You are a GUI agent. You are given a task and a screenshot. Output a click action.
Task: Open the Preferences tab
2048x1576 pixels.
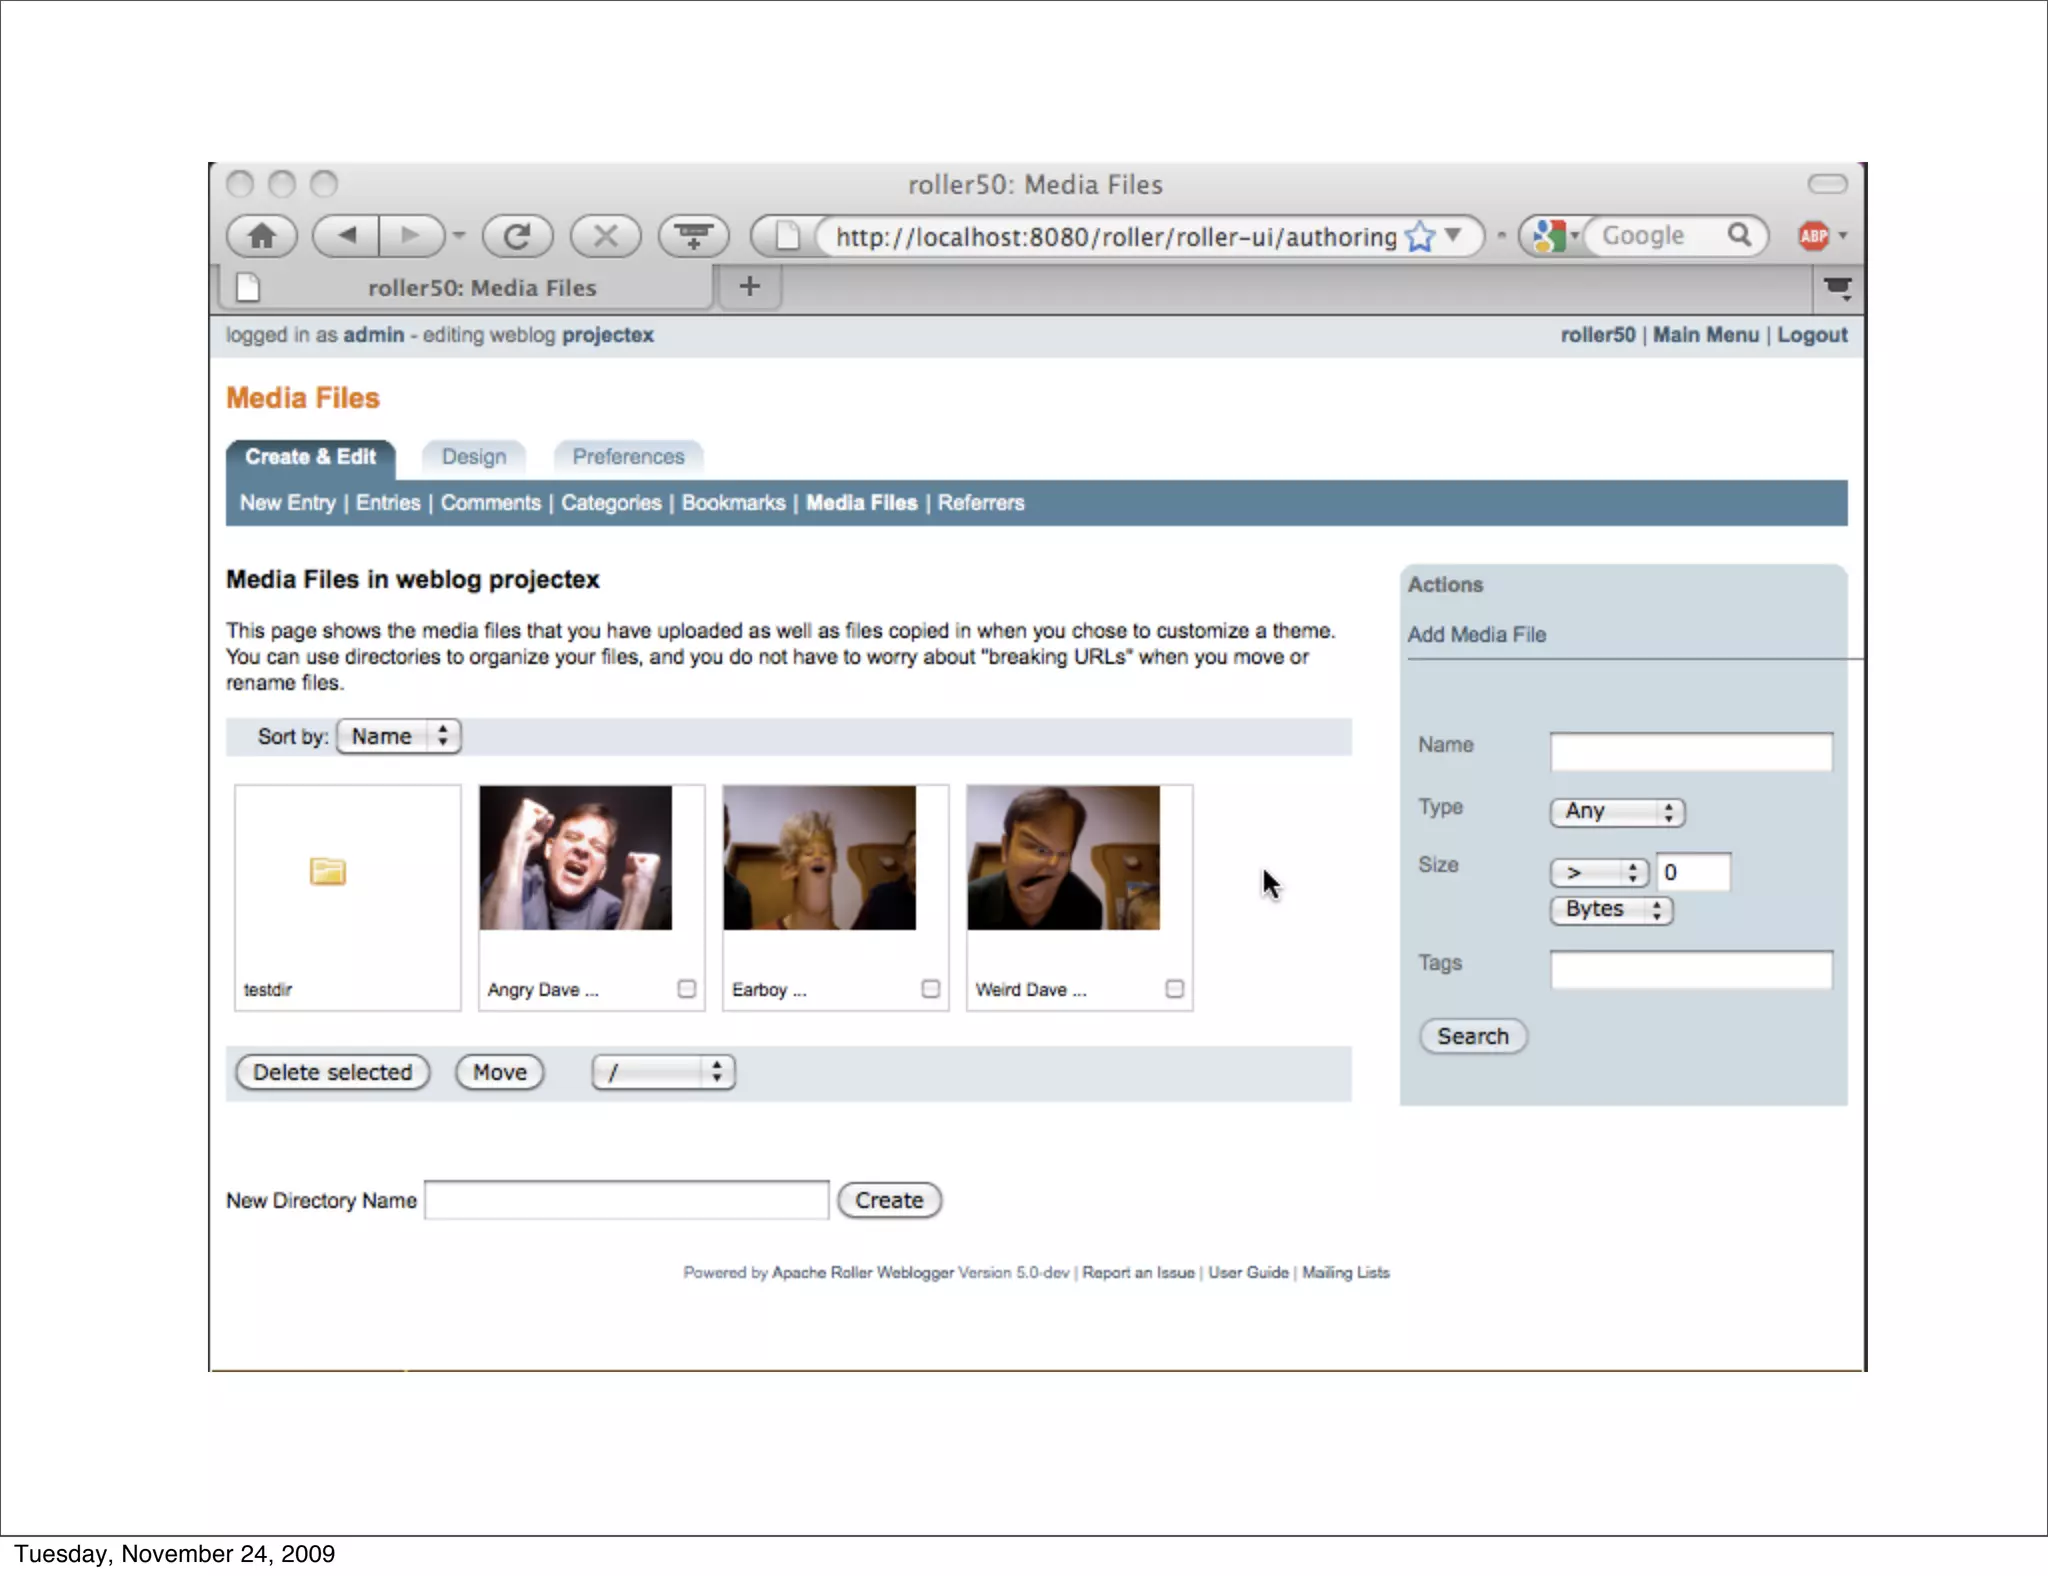[x=628, y=457]
